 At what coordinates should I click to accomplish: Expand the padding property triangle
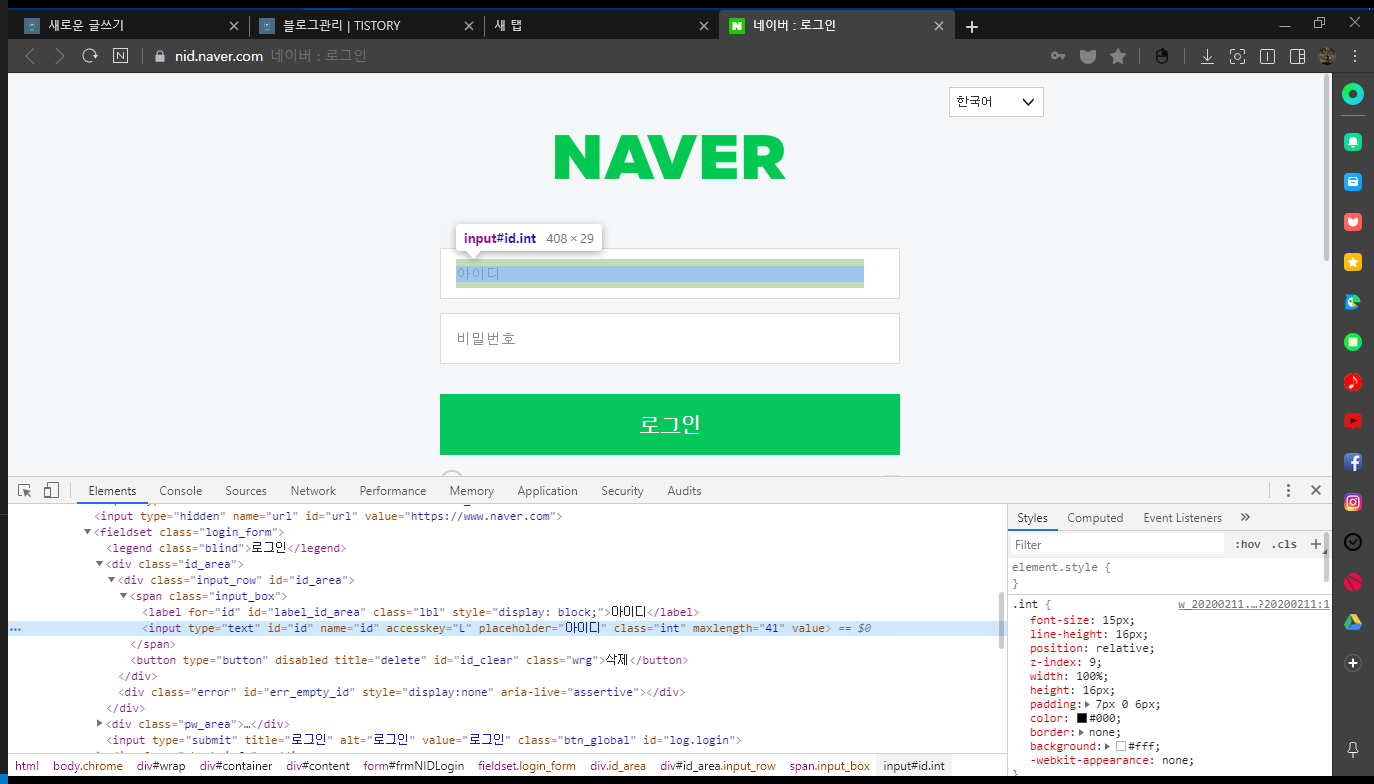point(1088,705)
